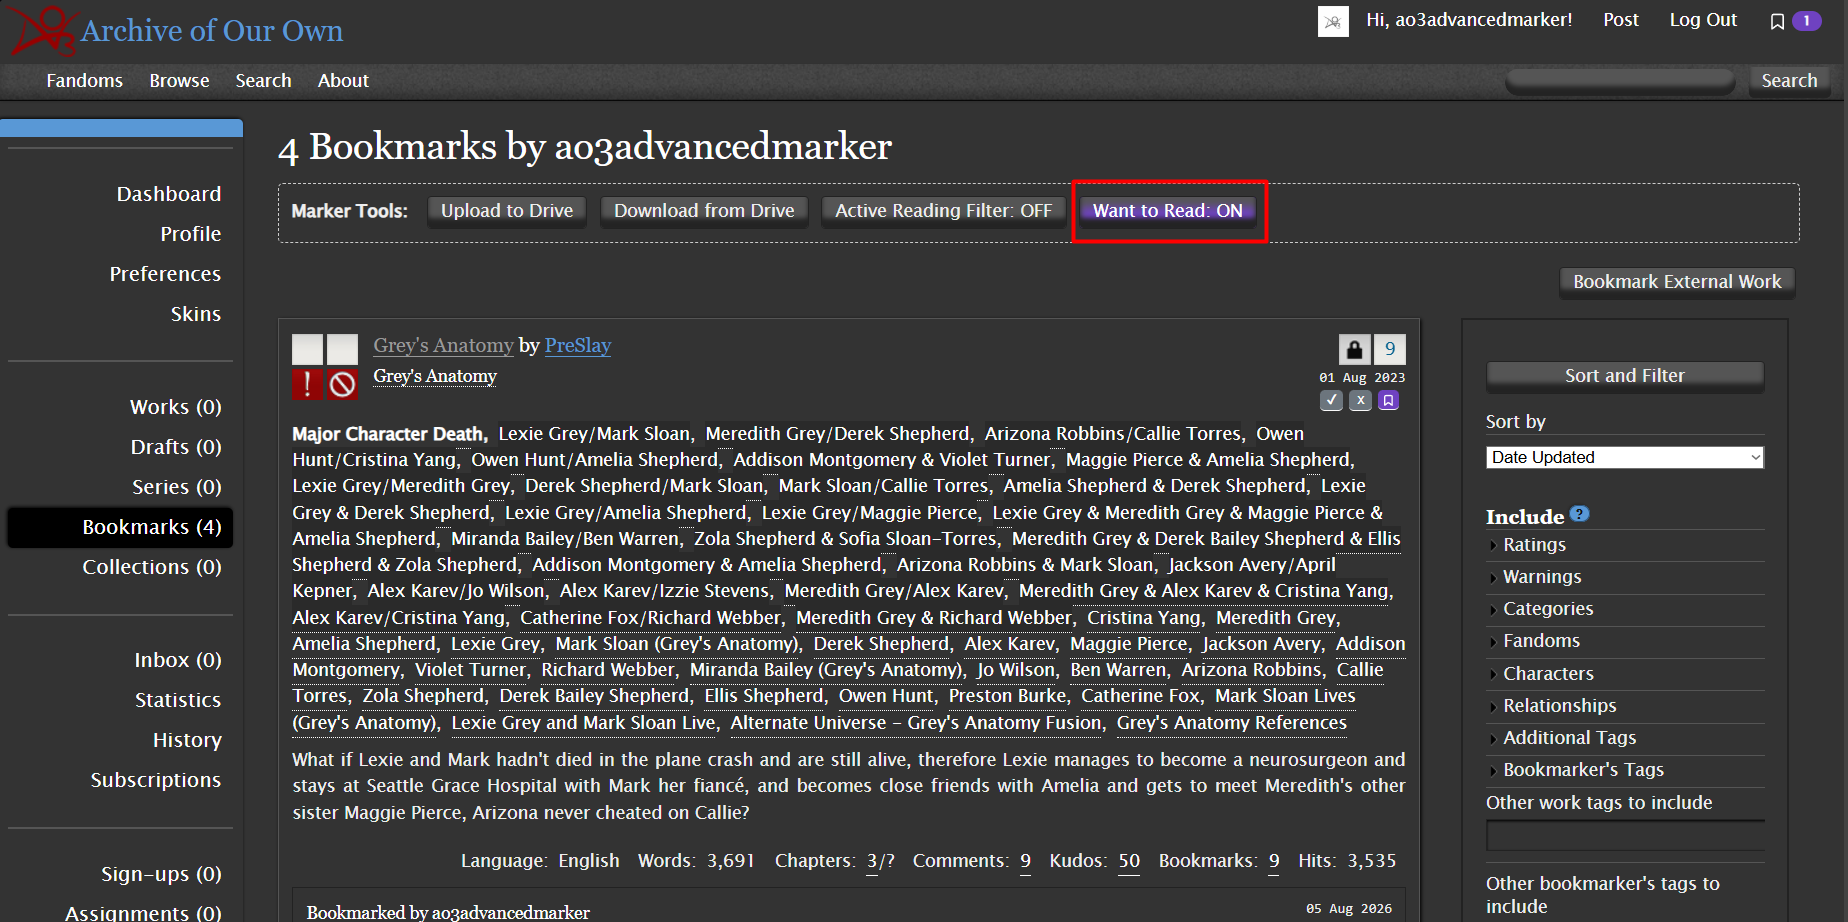
Task: Expand the Categories filter
Action: (x=1548, y=609)
